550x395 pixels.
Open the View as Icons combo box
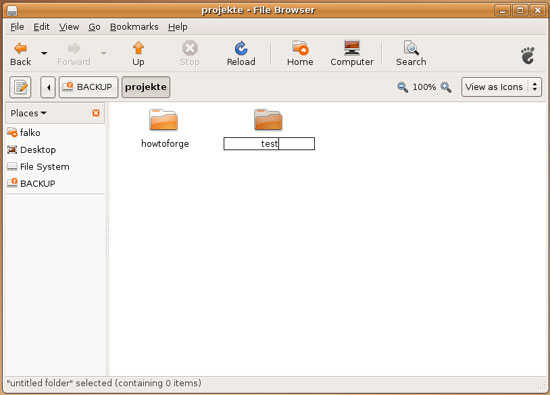pos(501,87)
